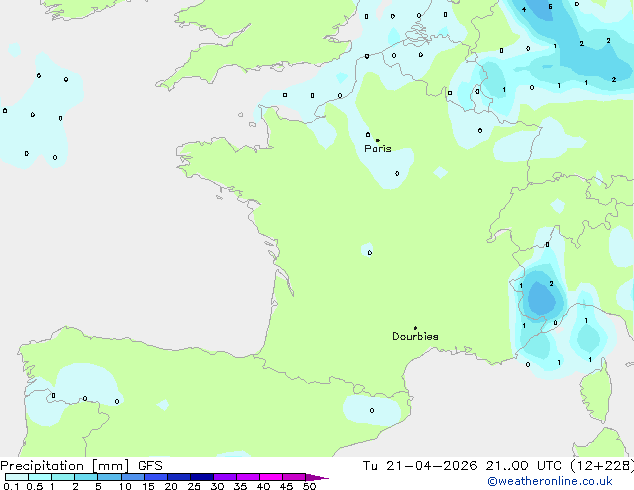Click the legend value 50
The width and height of the screenshot is (634, 490).
[x=309, y=486]
